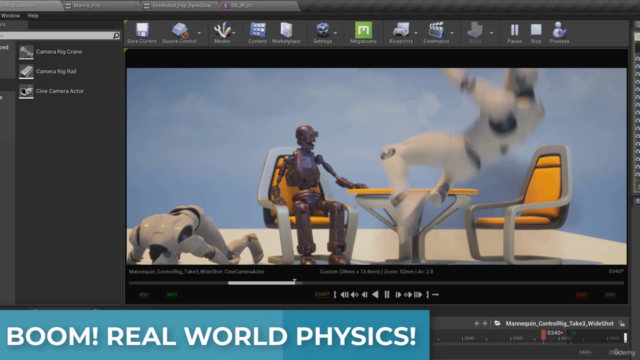Step to previous key in viewport transport
640x360 pixels.
354,295
